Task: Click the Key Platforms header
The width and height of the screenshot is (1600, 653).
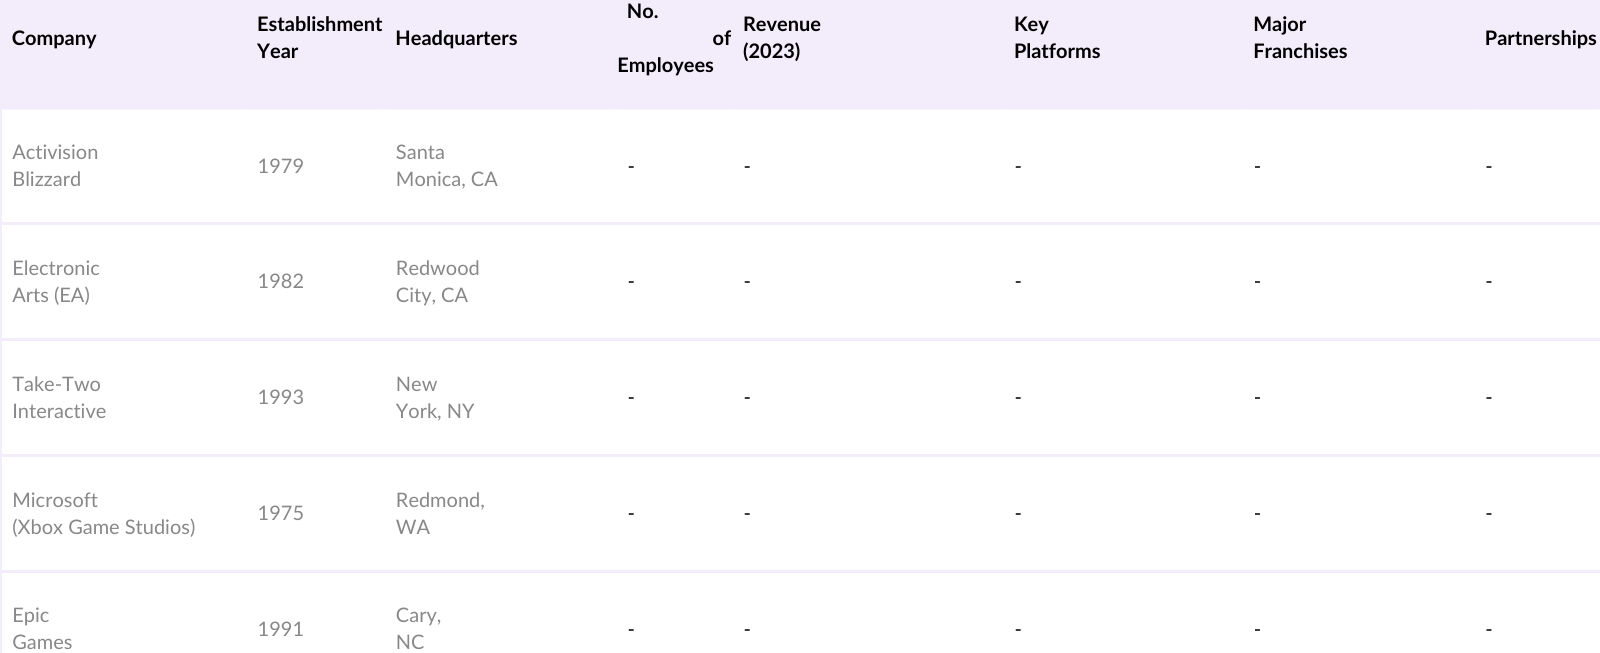Action: pos(1056,38)
